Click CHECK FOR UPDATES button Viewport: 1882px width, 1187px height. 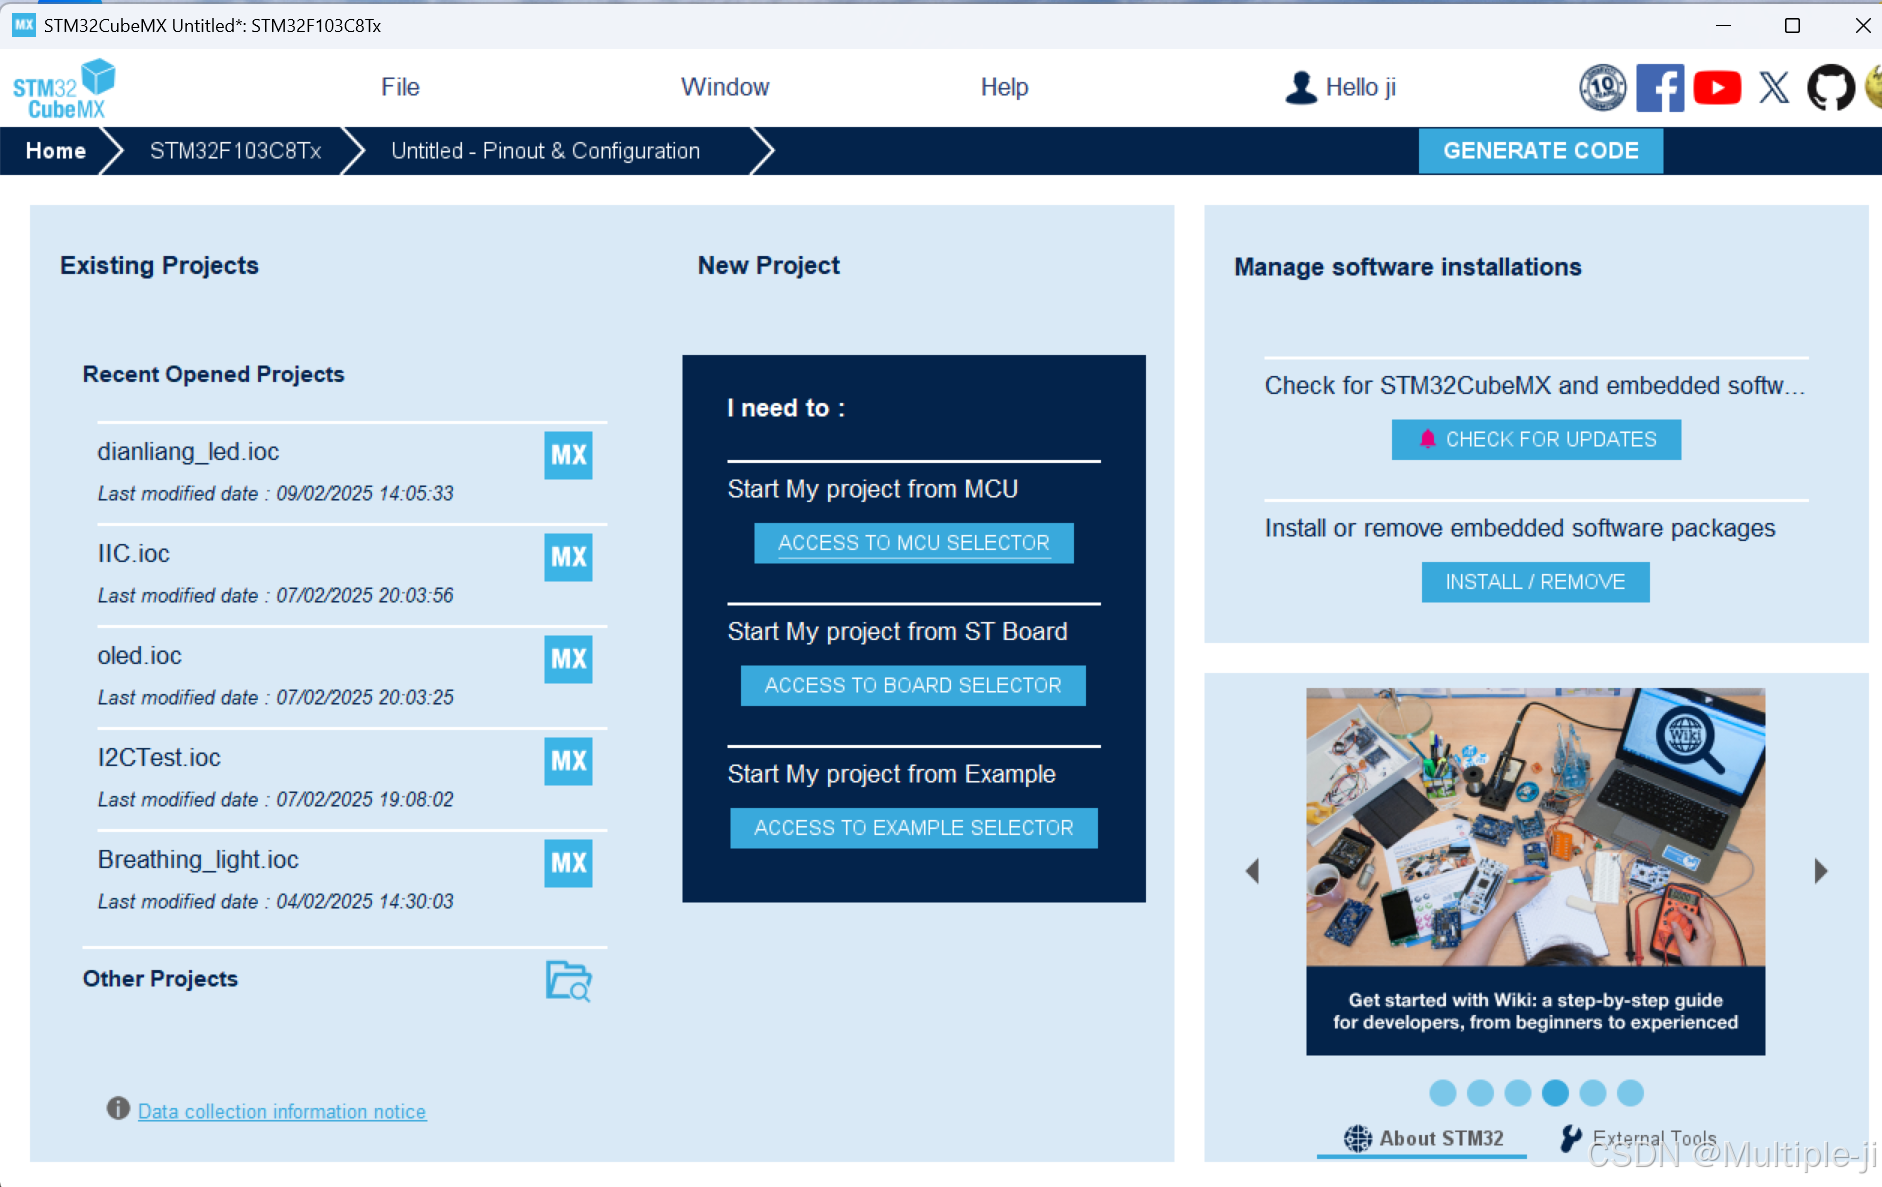[1536, 440]
